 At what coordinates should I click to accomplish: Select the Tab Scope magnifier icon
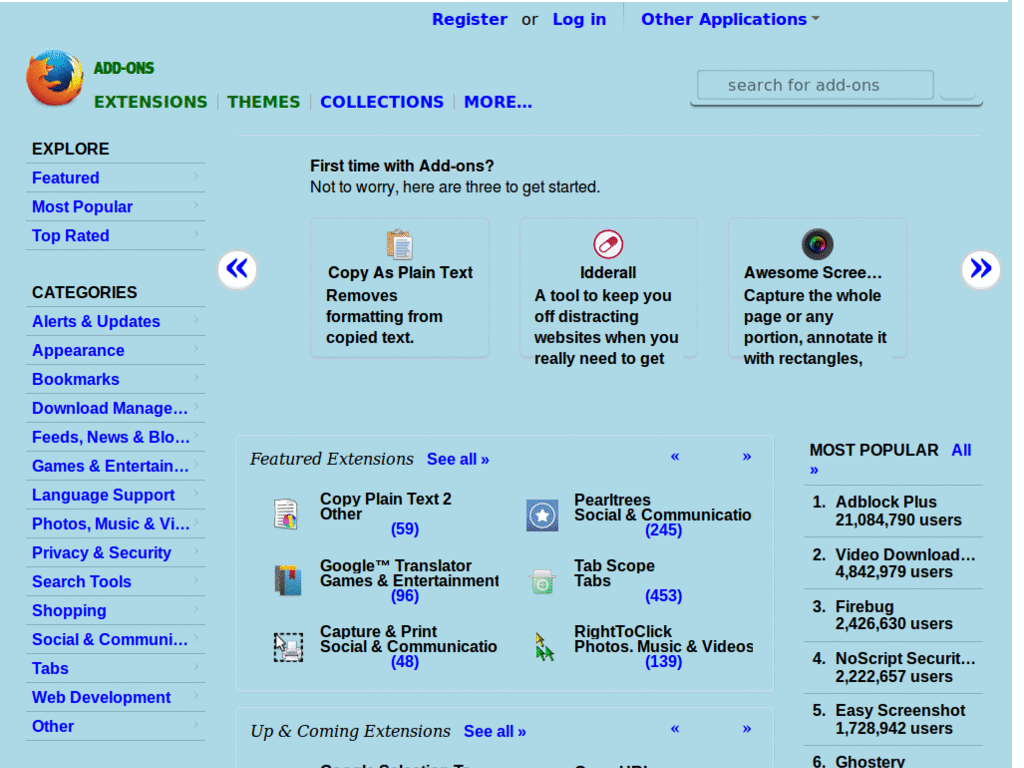[542, 581]
